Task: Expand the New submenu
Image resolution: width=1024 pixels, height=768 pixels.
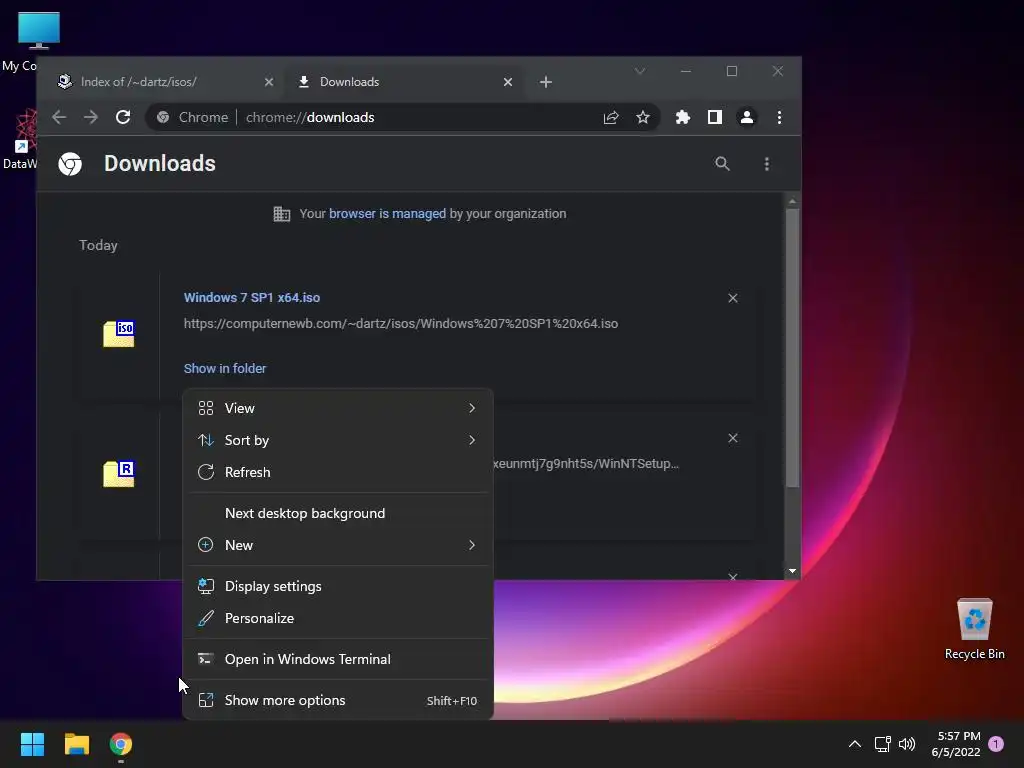Action: pyautogui.click(x=338, y=545)
